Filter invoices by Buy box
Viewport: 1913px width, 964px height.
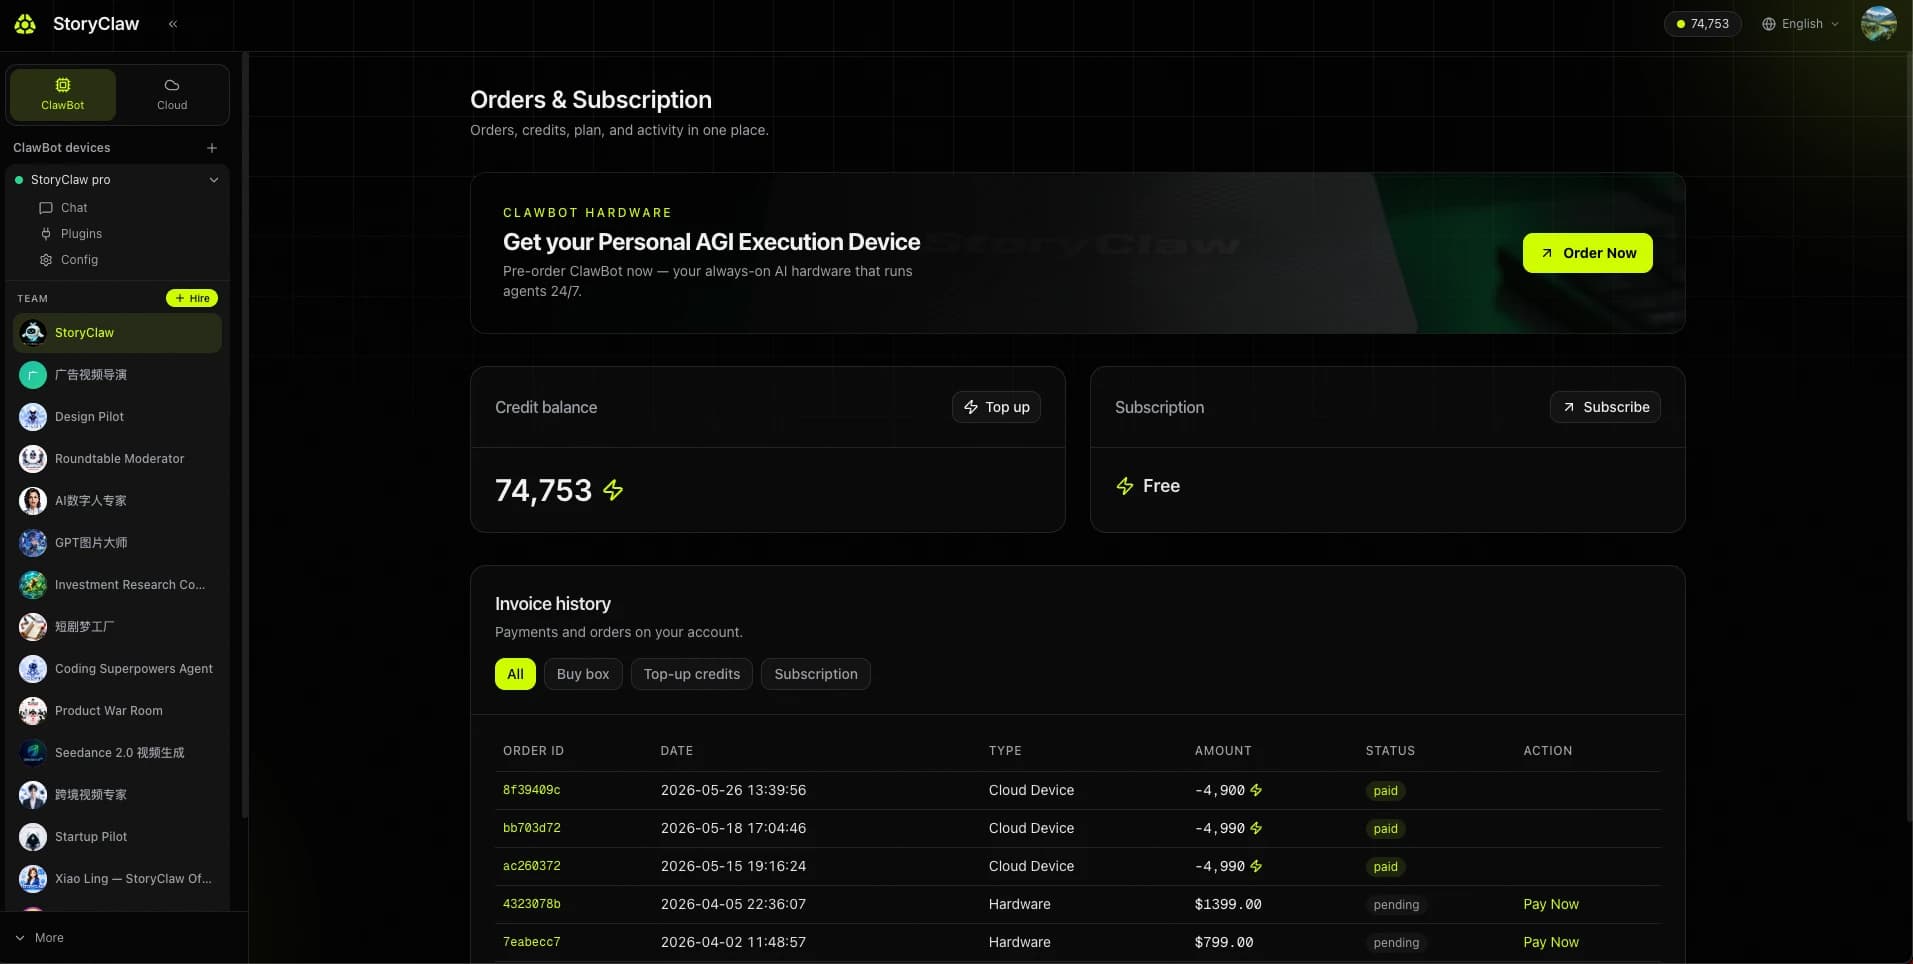(x=583, y=674)
